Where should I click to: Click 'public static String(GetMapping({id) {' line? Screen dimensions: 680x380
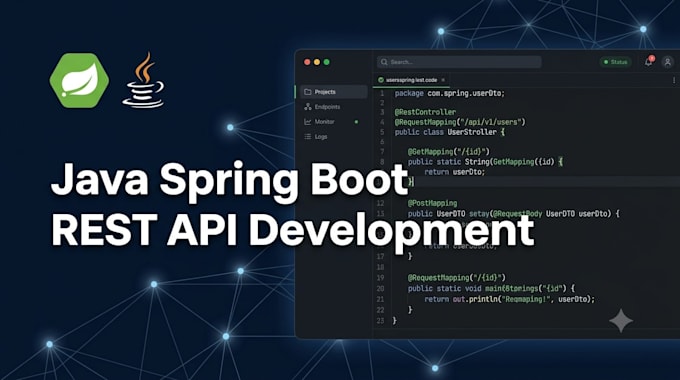pyautogui.click(x=485, y=162)
